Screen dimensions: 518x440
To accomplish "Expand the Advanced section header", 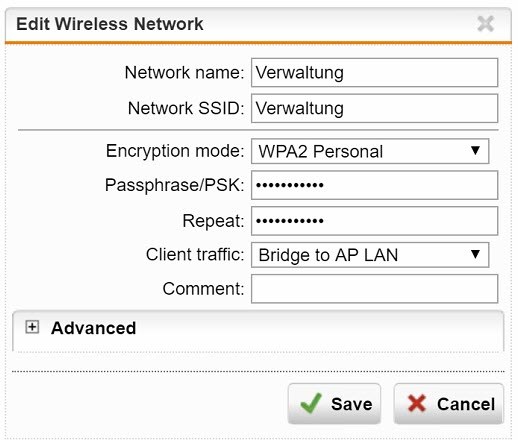I will (258, 328).
